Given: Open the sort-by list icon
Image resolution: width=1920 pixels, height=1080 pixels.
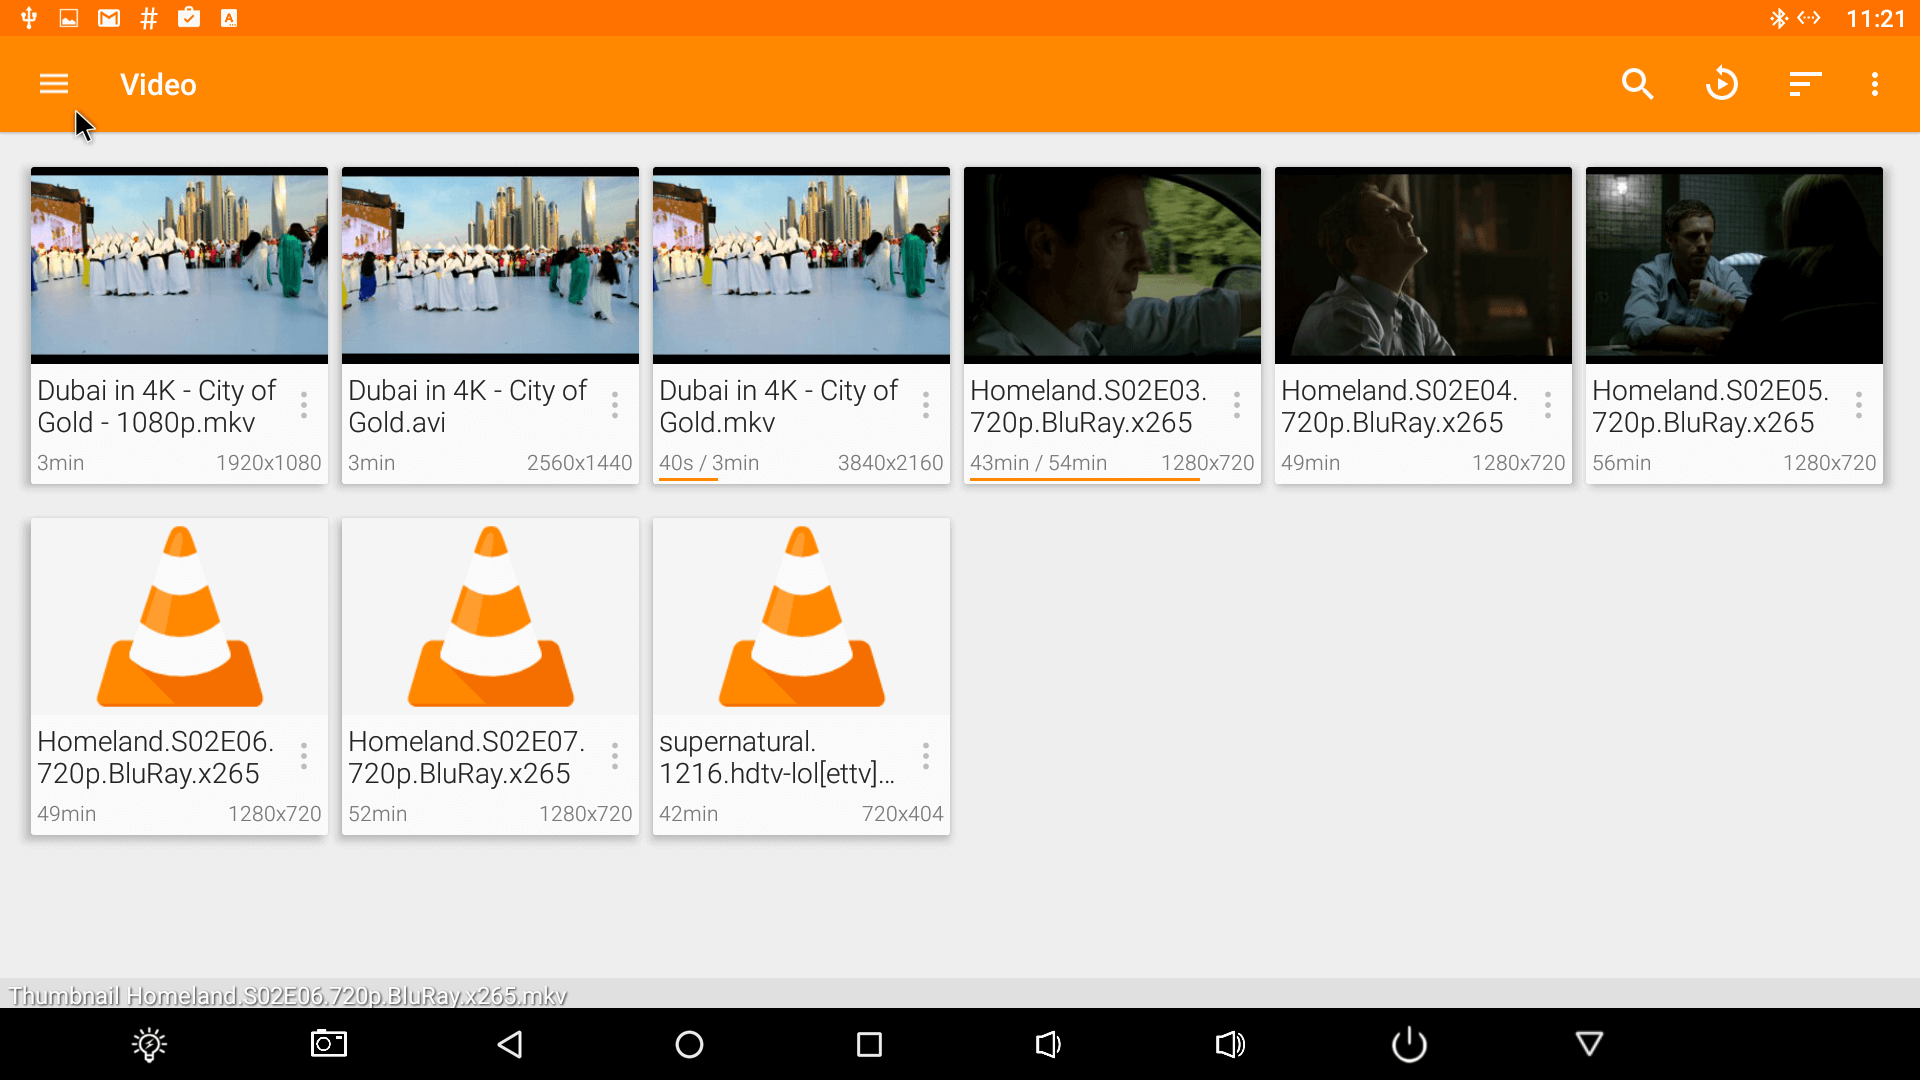Looking at the screenshot, I should [x=1805, y=84].
